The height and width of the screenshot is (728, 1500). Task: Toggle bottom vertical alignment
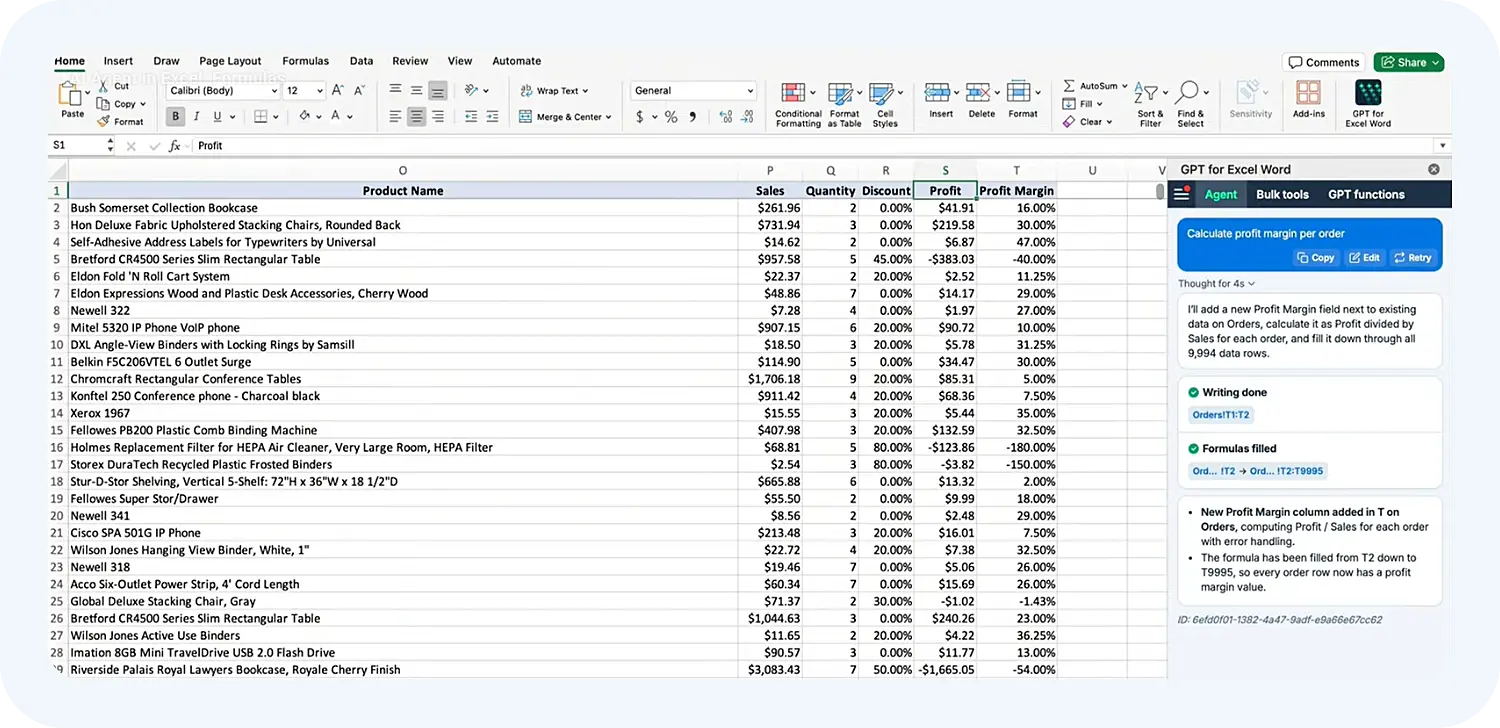(437, 90)
